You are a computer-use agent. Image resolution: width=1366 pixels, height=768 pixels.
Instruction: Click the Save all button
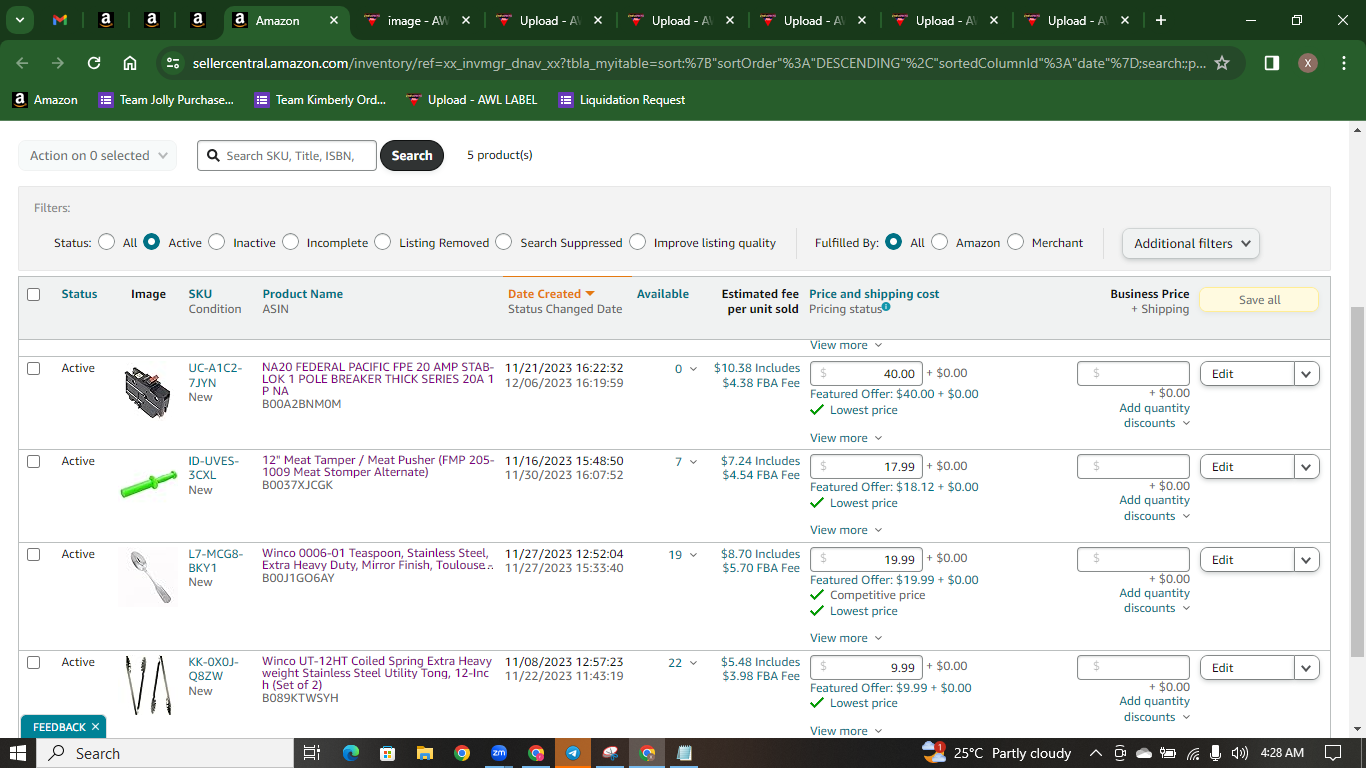pos(1259,300)
